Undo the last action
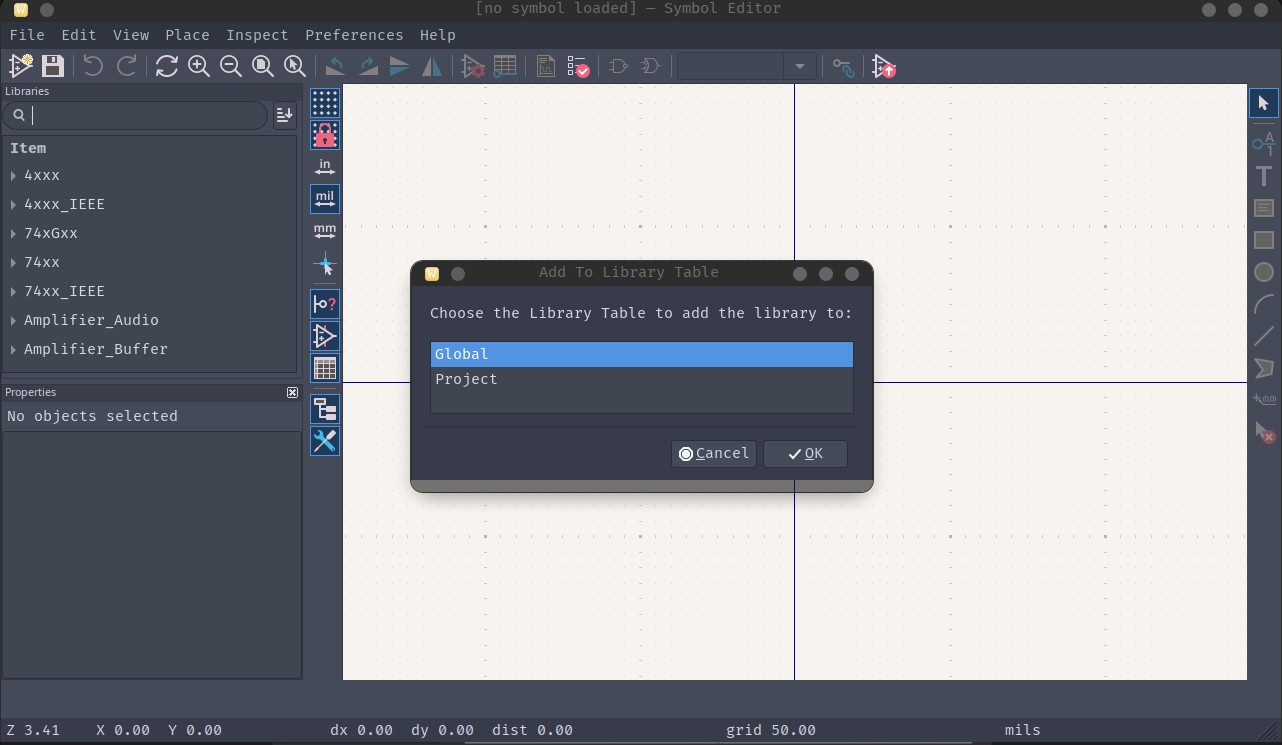The width and height of the screenshot is (1282, 745). click(91, 66)
